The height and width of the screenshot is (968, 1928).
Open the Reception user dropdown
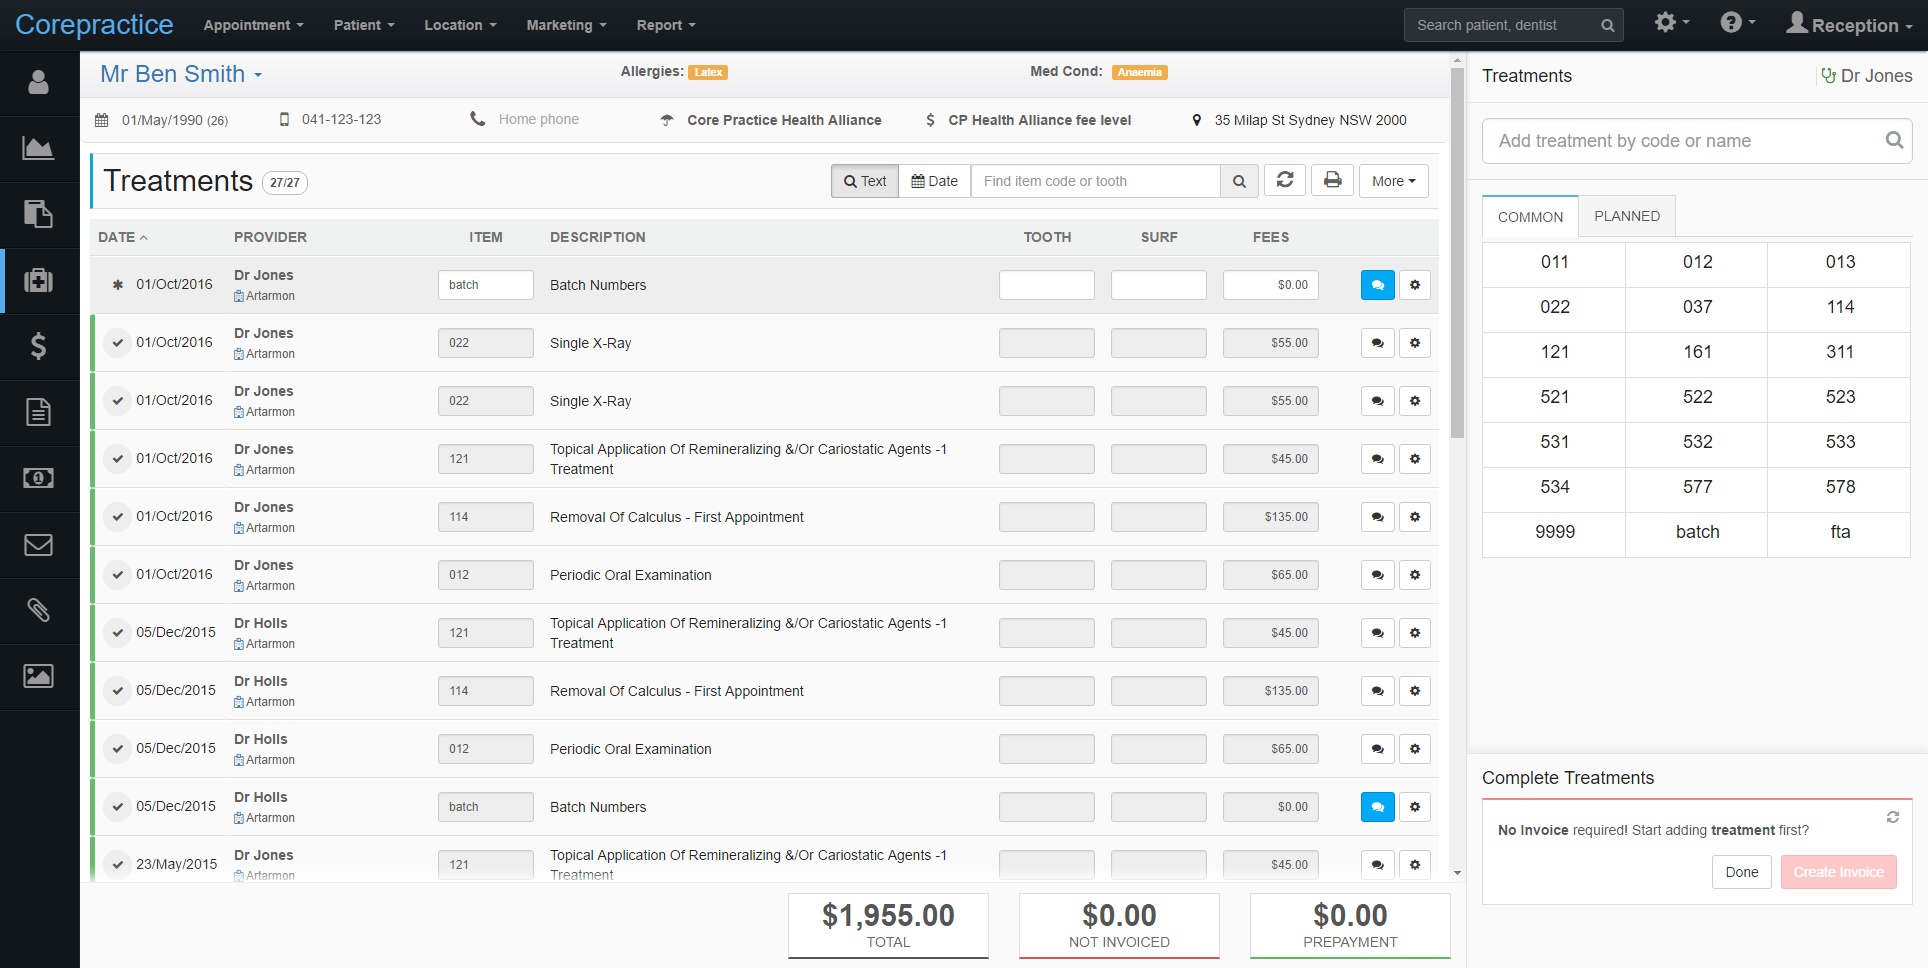coord(1849,25)
